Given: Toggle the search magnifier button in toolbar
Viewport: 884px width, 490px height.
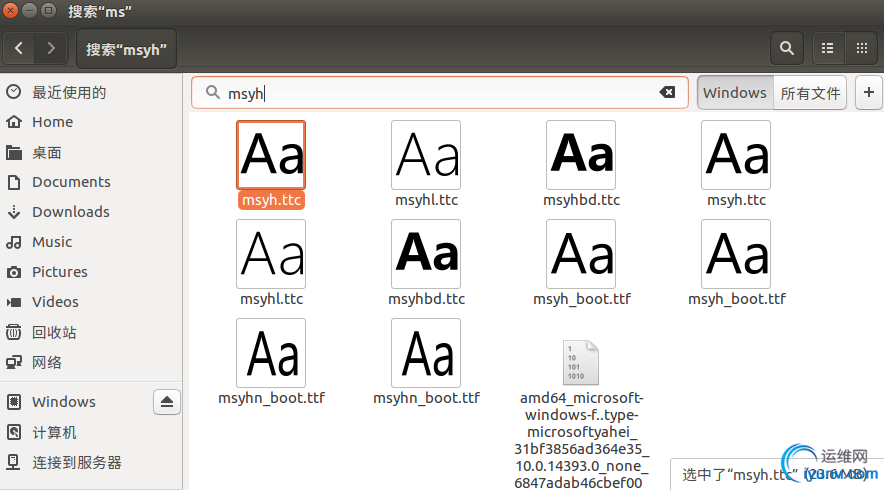Looking at the screenshot, I should pos(786,48).
